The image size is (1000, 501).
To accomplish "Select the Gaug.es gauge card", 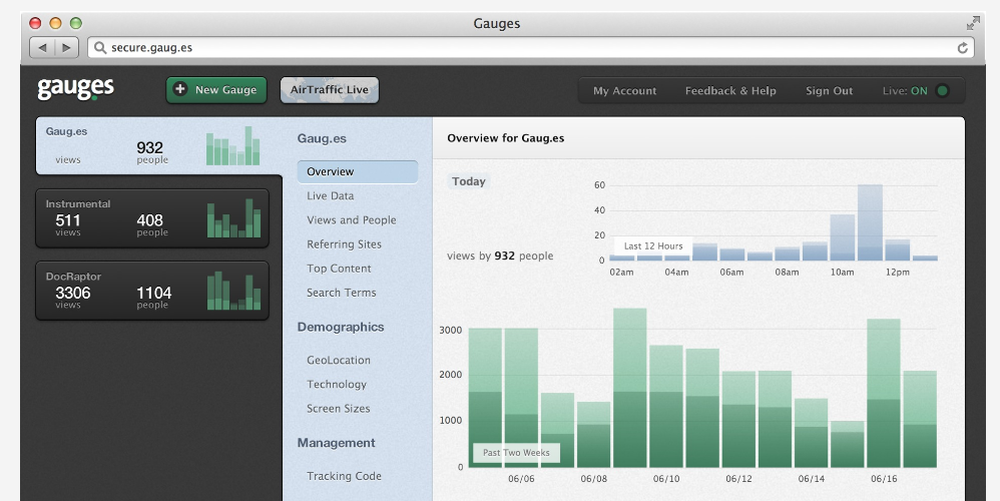I will (x=159, y=146).
